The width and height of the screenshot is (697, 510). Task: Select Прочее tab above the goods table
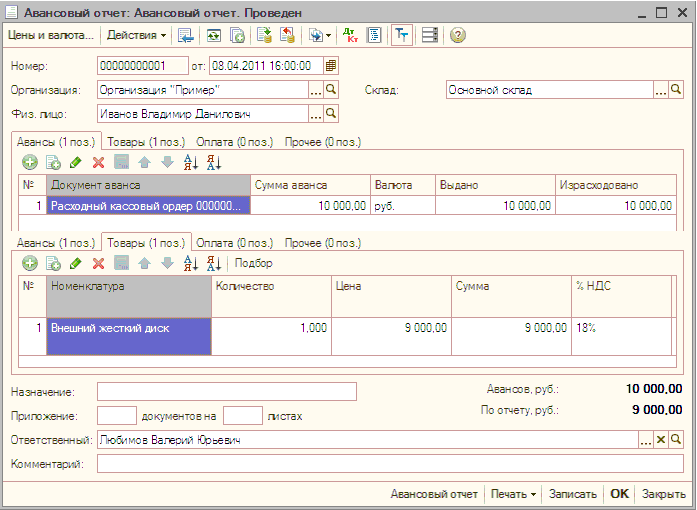click(322, 243)
